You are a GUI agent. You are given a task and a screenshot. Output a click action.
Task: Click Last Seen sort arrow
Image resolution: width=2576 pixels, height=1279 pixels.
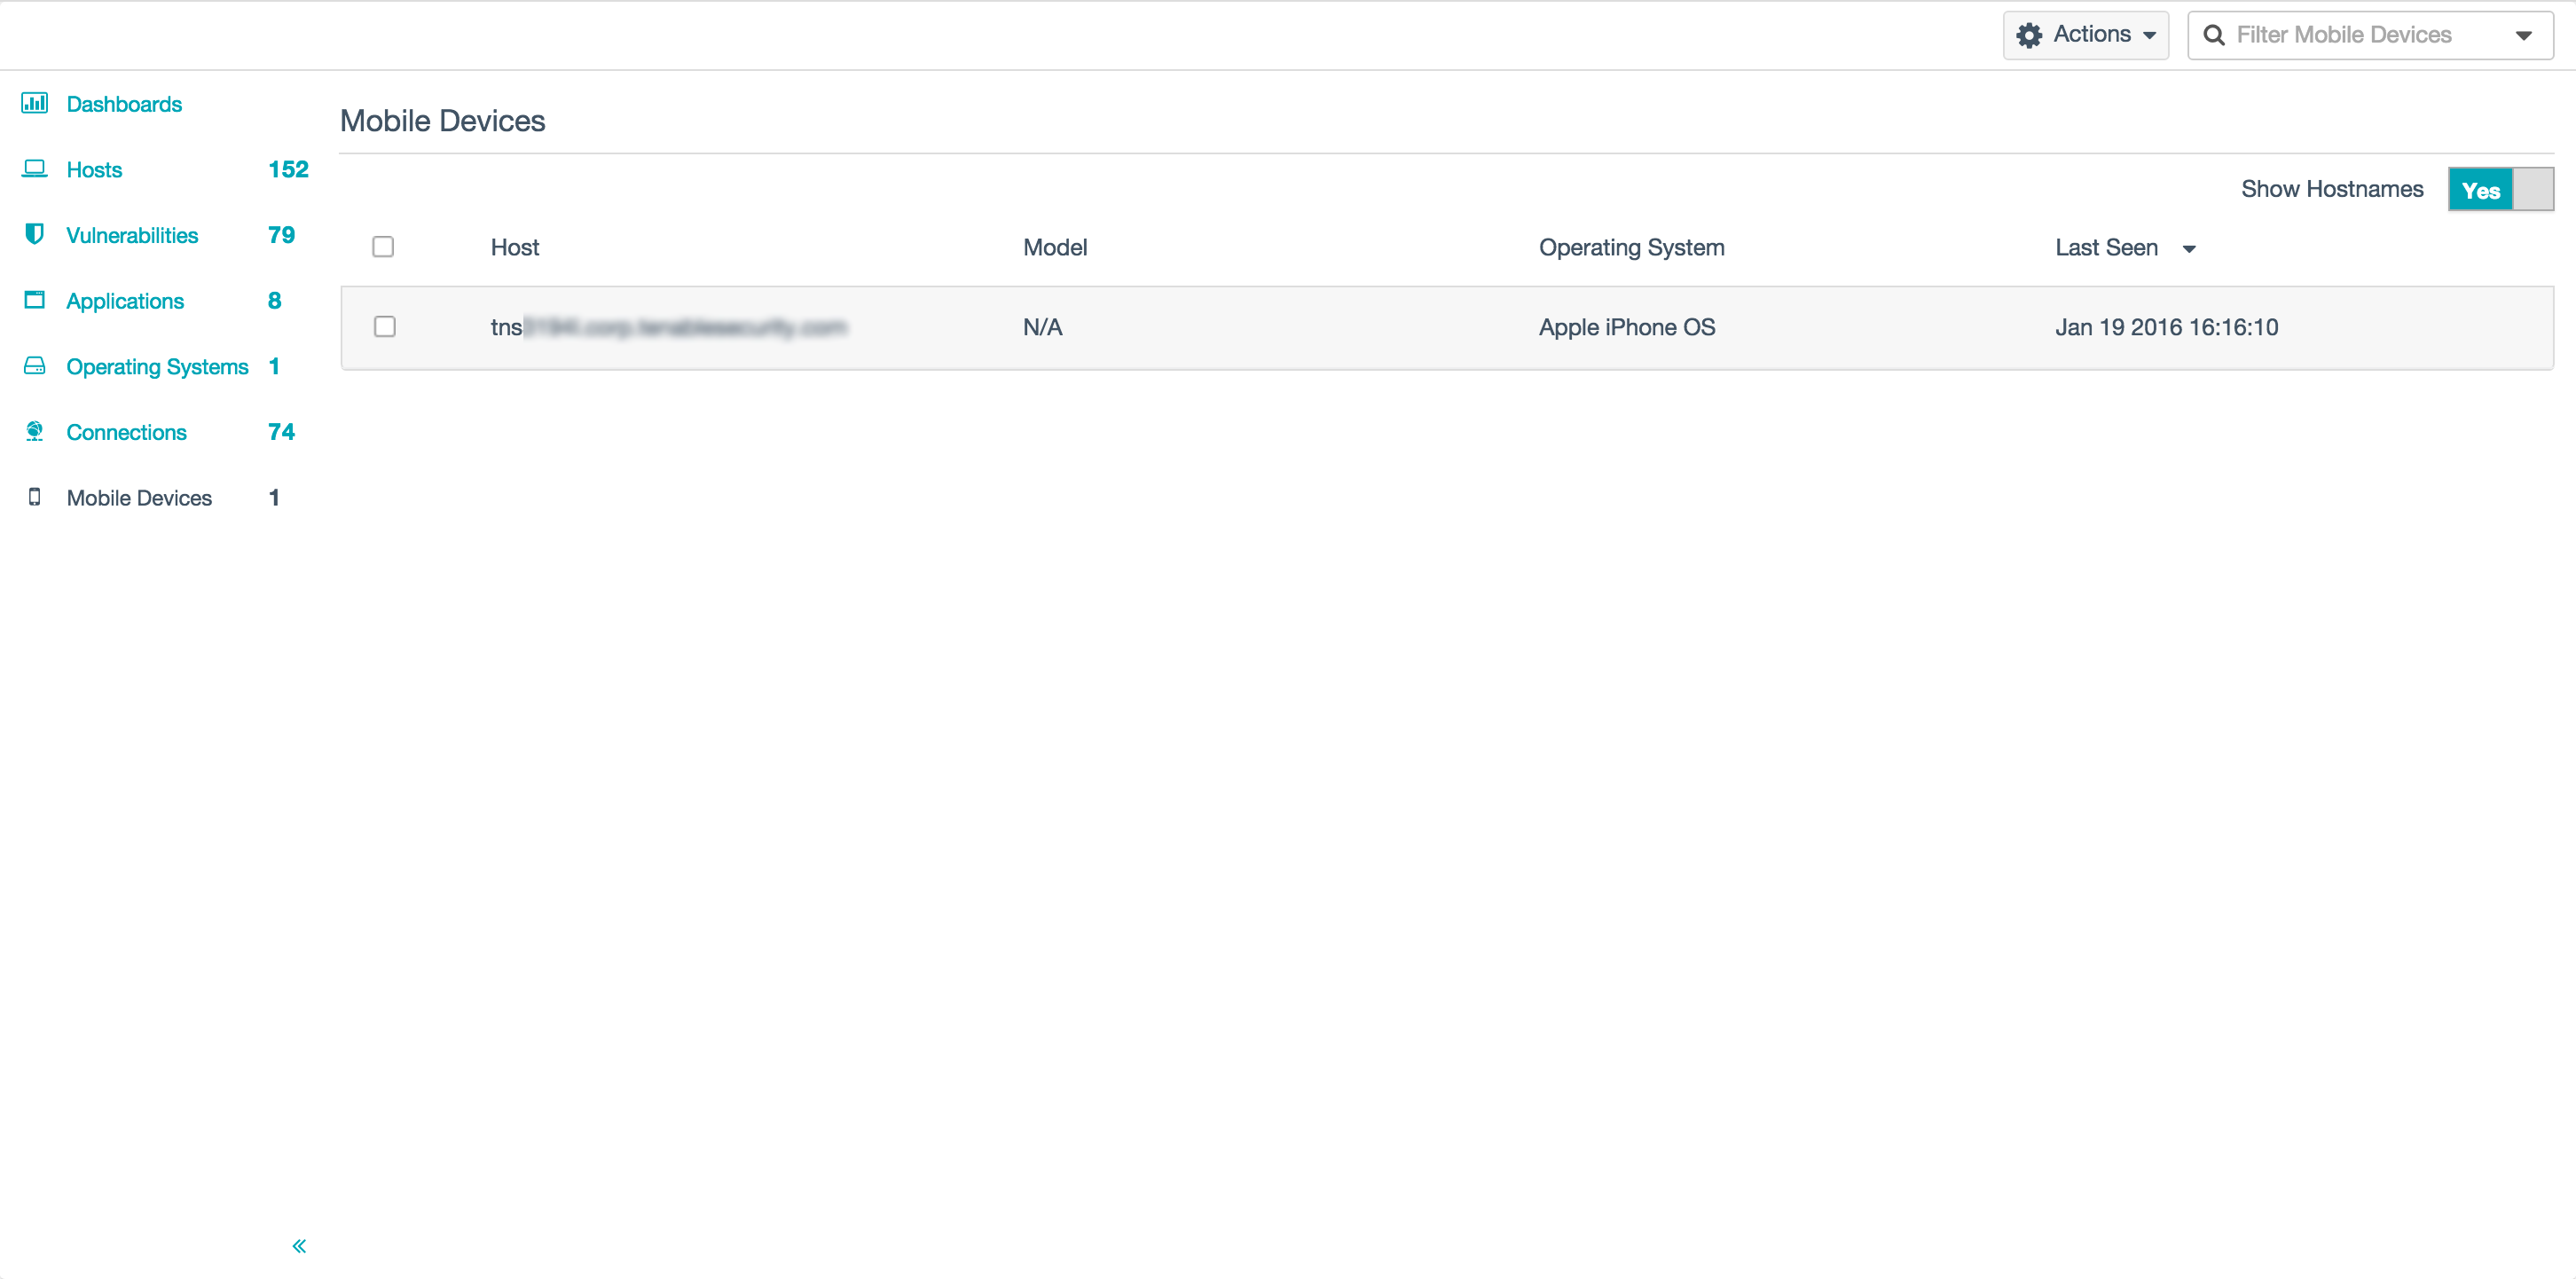2189,249
